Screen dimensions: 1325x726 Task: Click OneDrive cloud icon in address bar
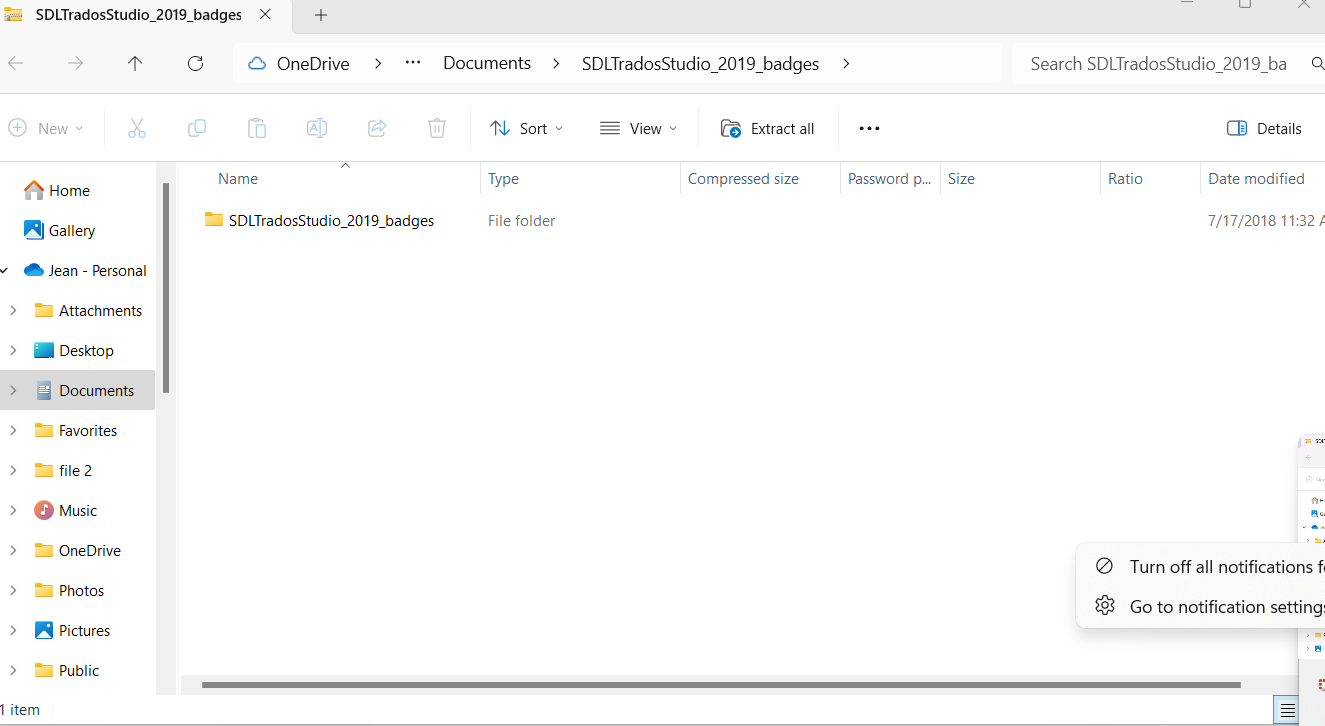[257, 63]
